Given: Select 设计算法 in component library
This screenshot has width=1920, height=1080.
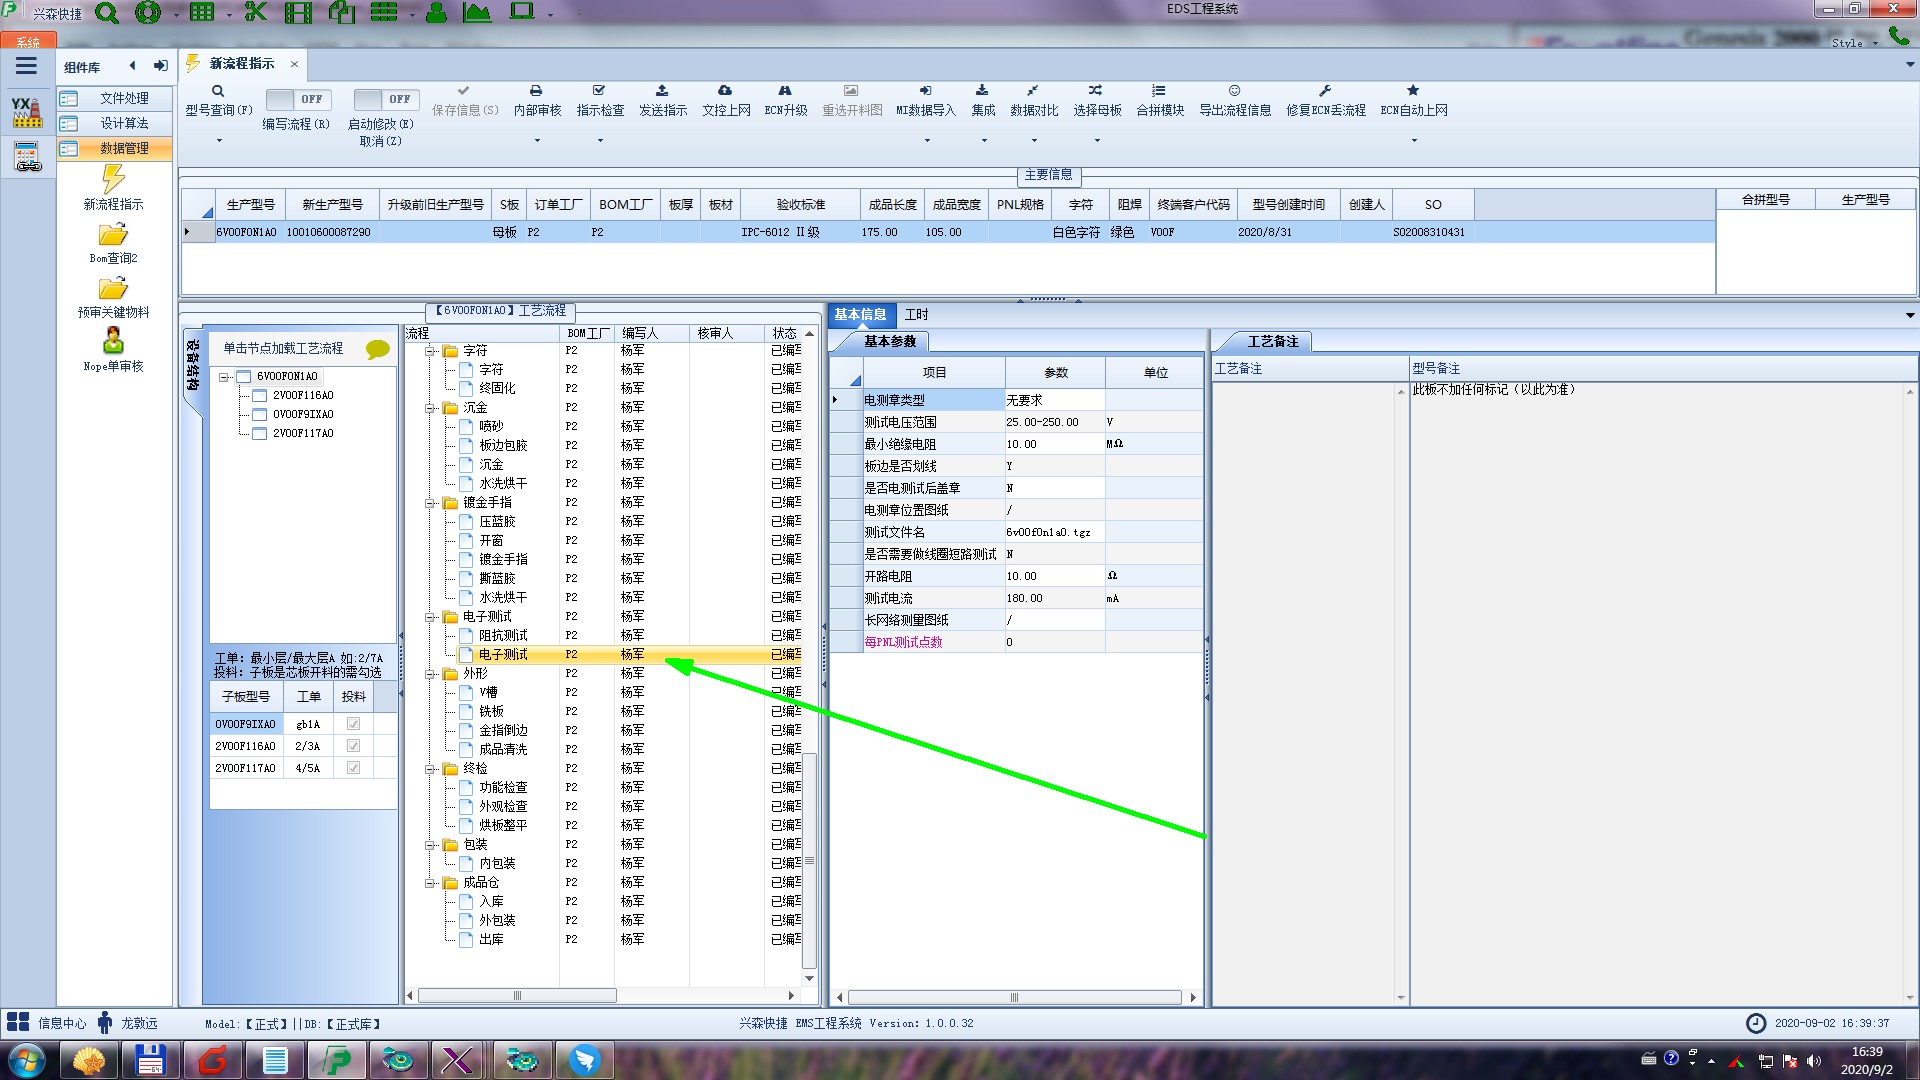Looking at the screenshot, I should (x=124, y=123).
